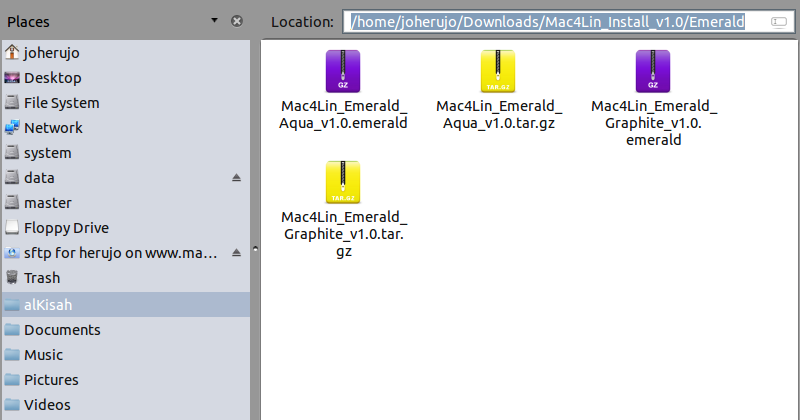Select the Mac4Lin_Emerald_Graphite_v1.0.emerald file icon
This screenshot has width=800, height=420.
pyautogui.click(x=653, y=71)
